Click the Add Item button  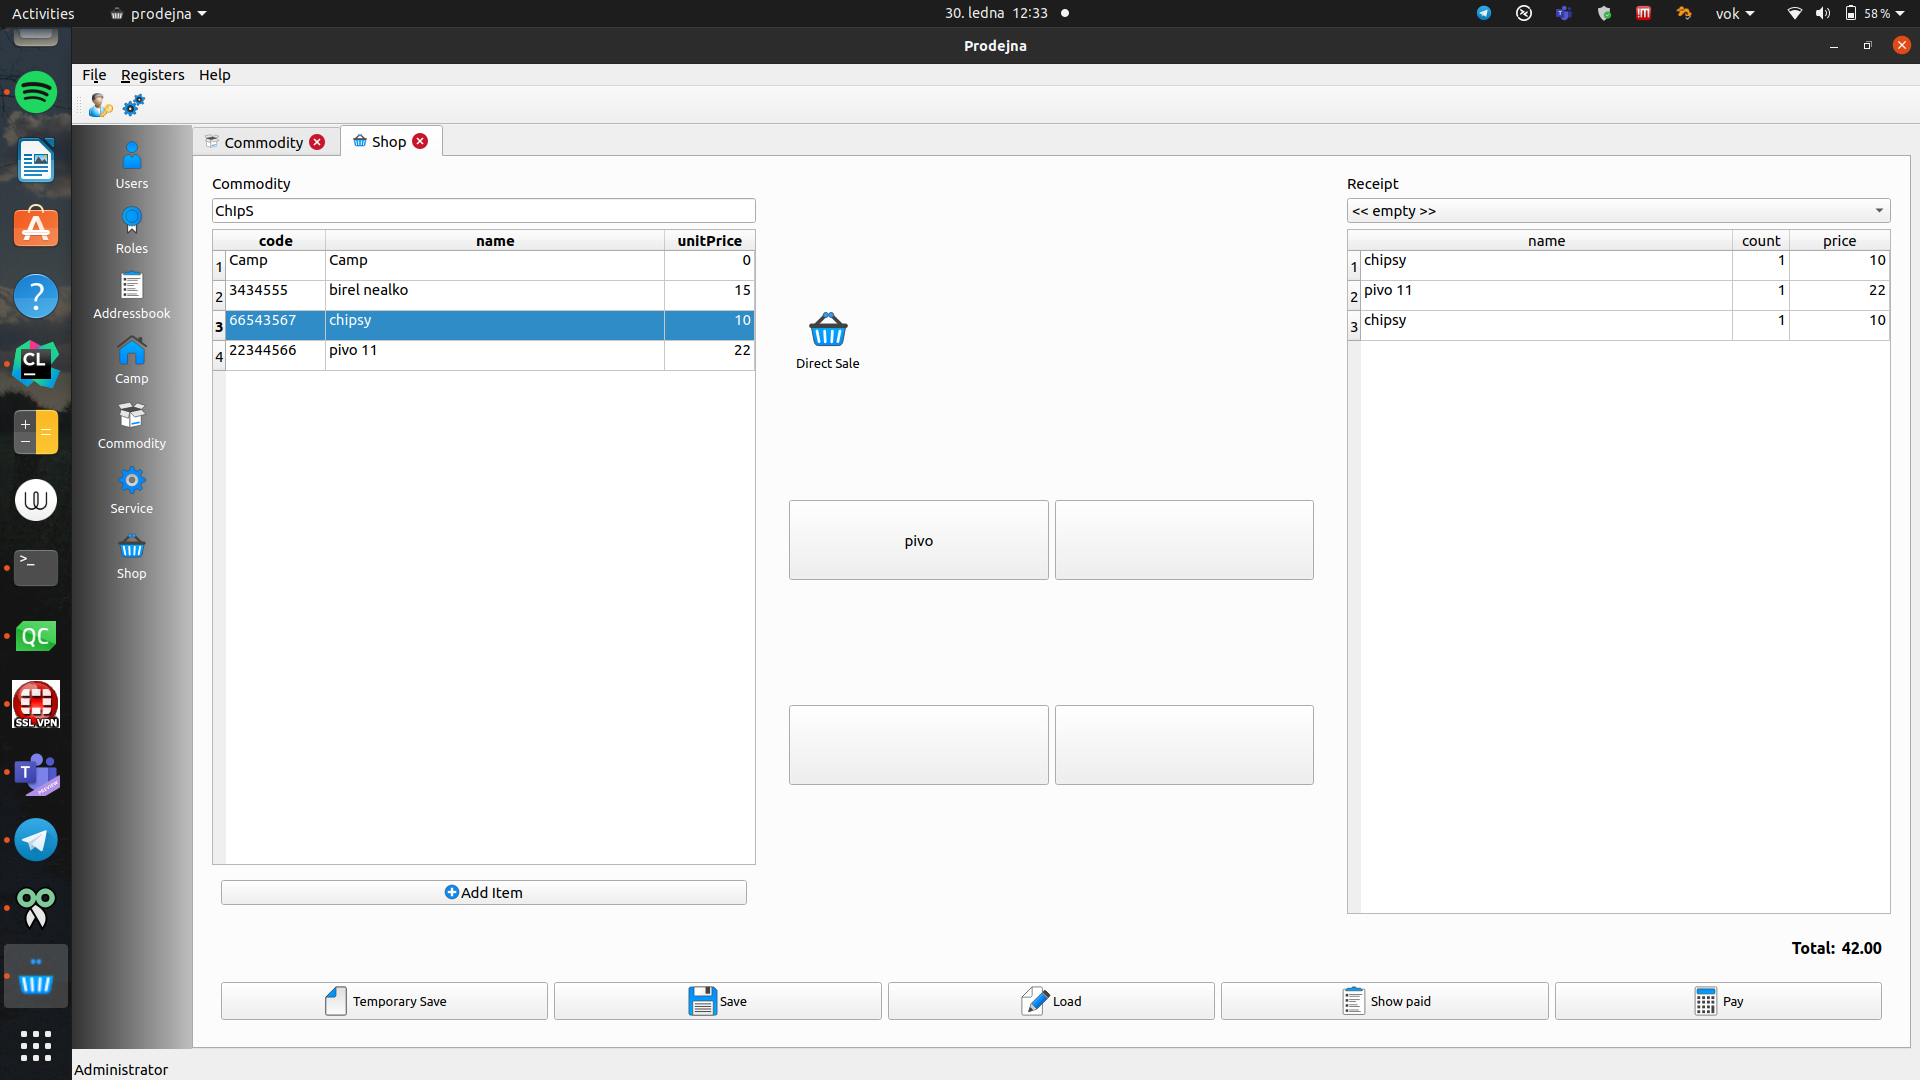[483, 892]
